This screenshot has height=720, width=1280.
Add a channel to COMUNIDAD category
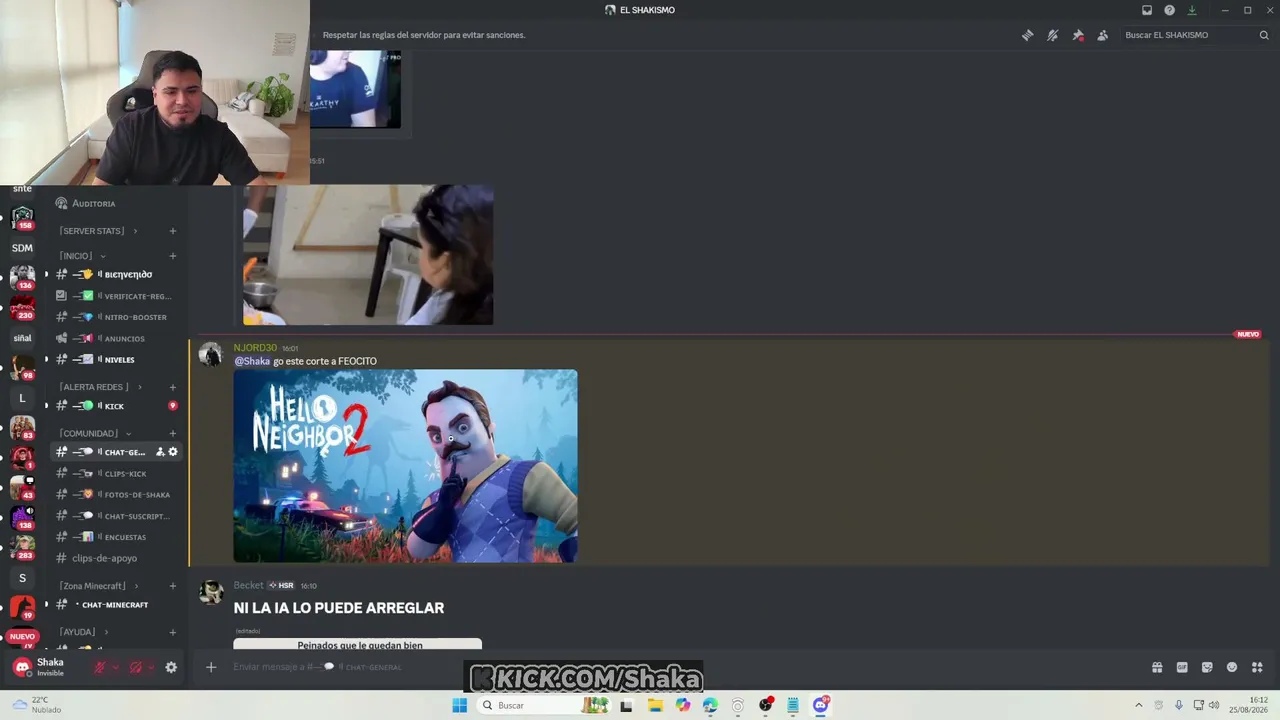[172, 433]
